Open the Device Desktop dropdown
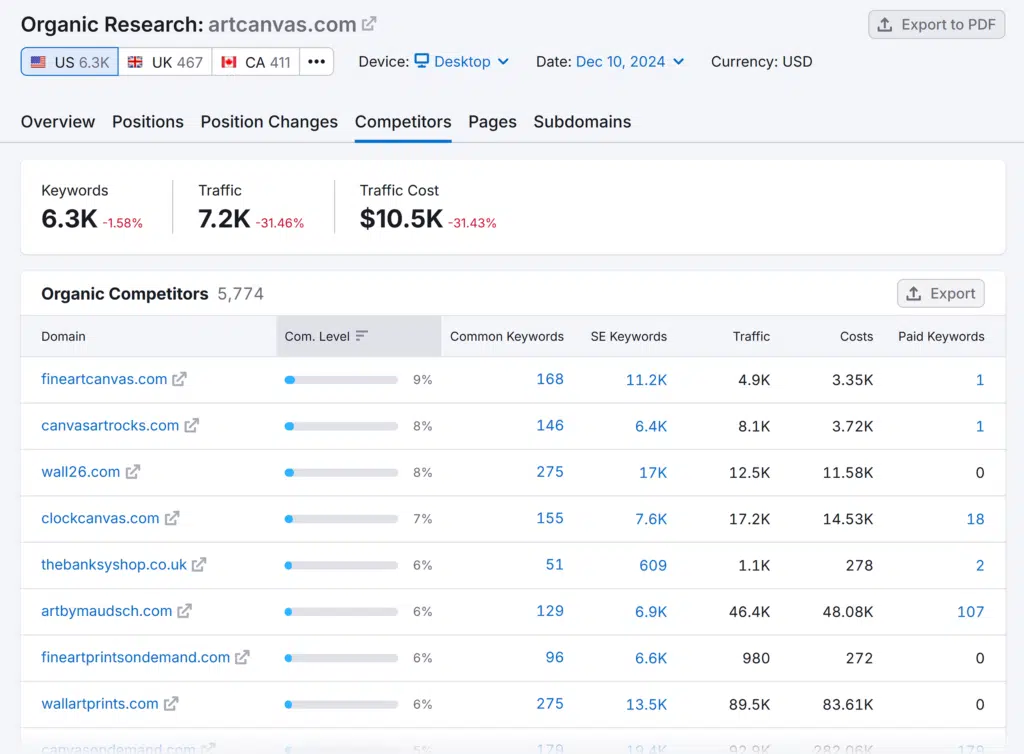 click(461, 62)
